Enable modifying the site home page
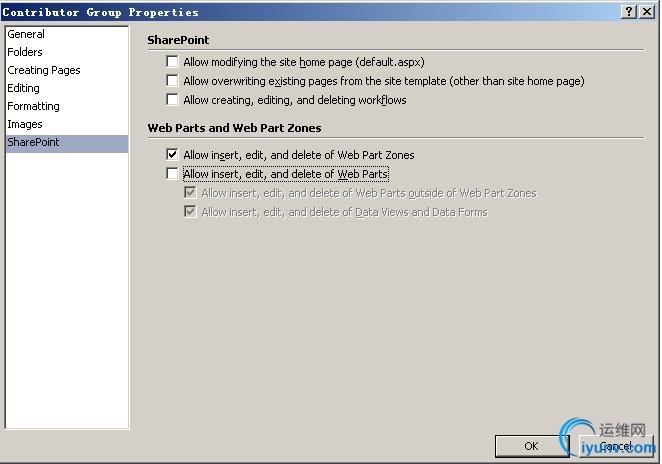The height and width of the screenshot is (464, 662). (x=172, y=62)
